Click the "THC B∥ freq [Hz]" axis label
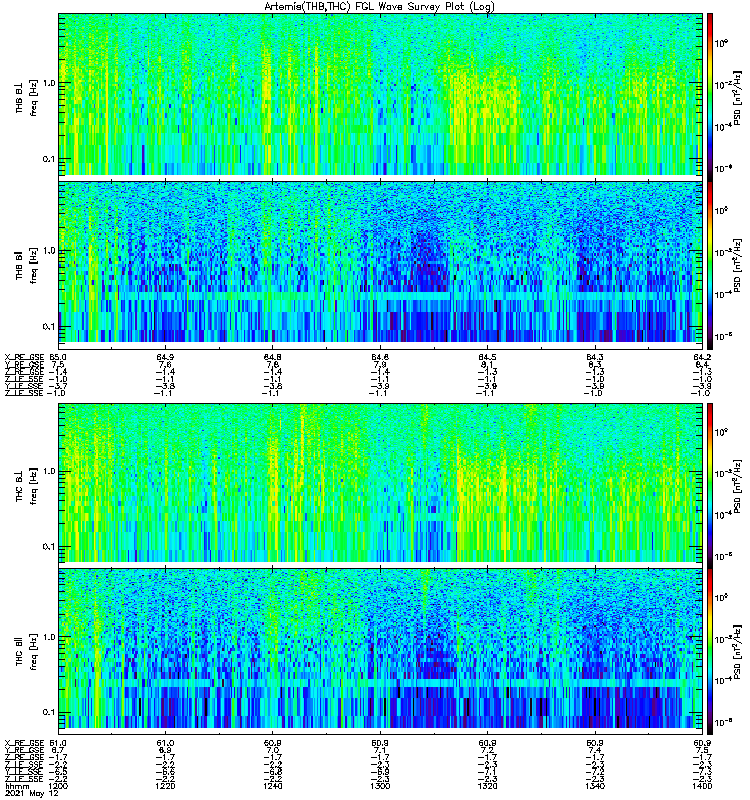Viewport: 750px width, 800px height. tap(27, 651)
